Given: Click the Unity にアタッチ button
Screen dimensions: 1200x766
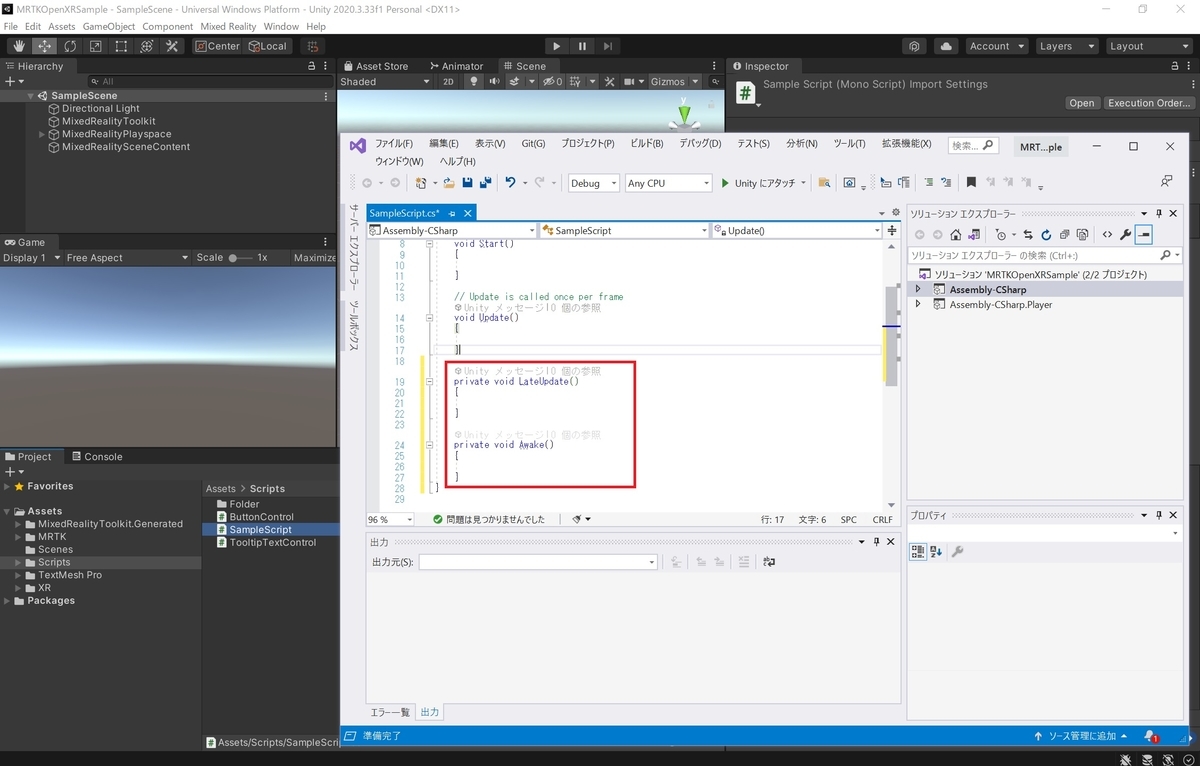Looking at the screenshot, I should coord(764,183).
